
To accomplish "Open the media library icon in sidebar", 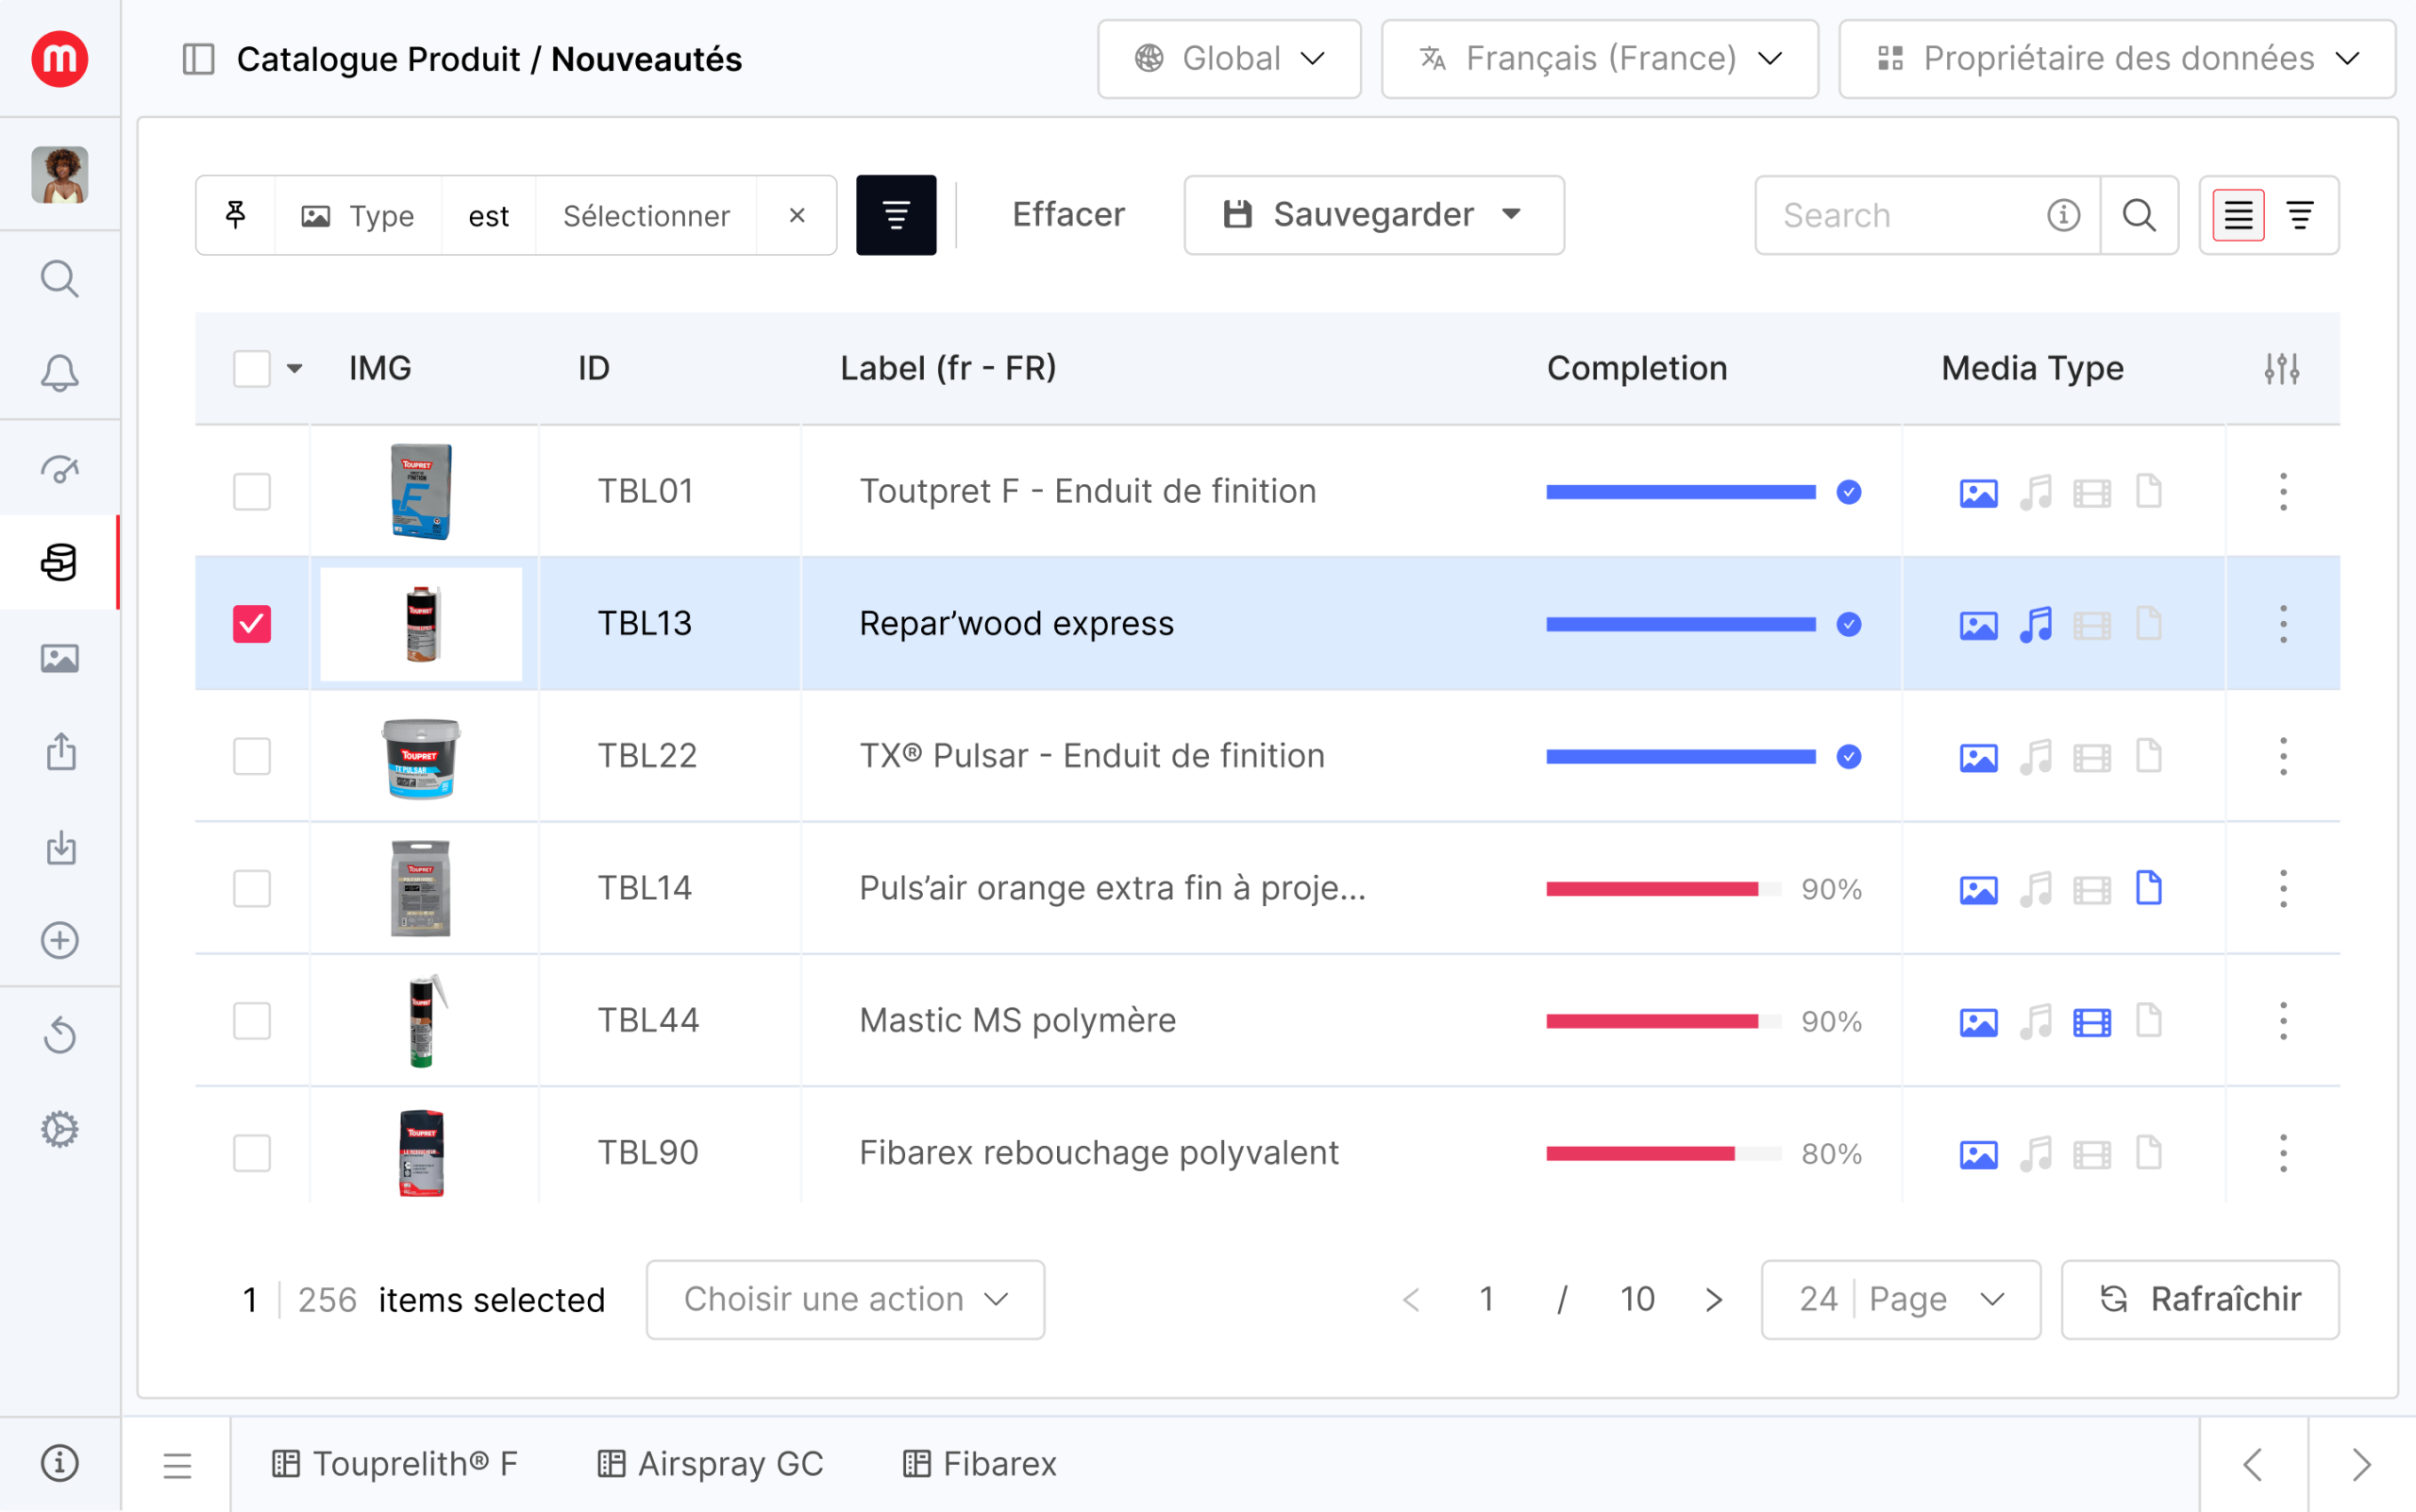I will 59,658.
